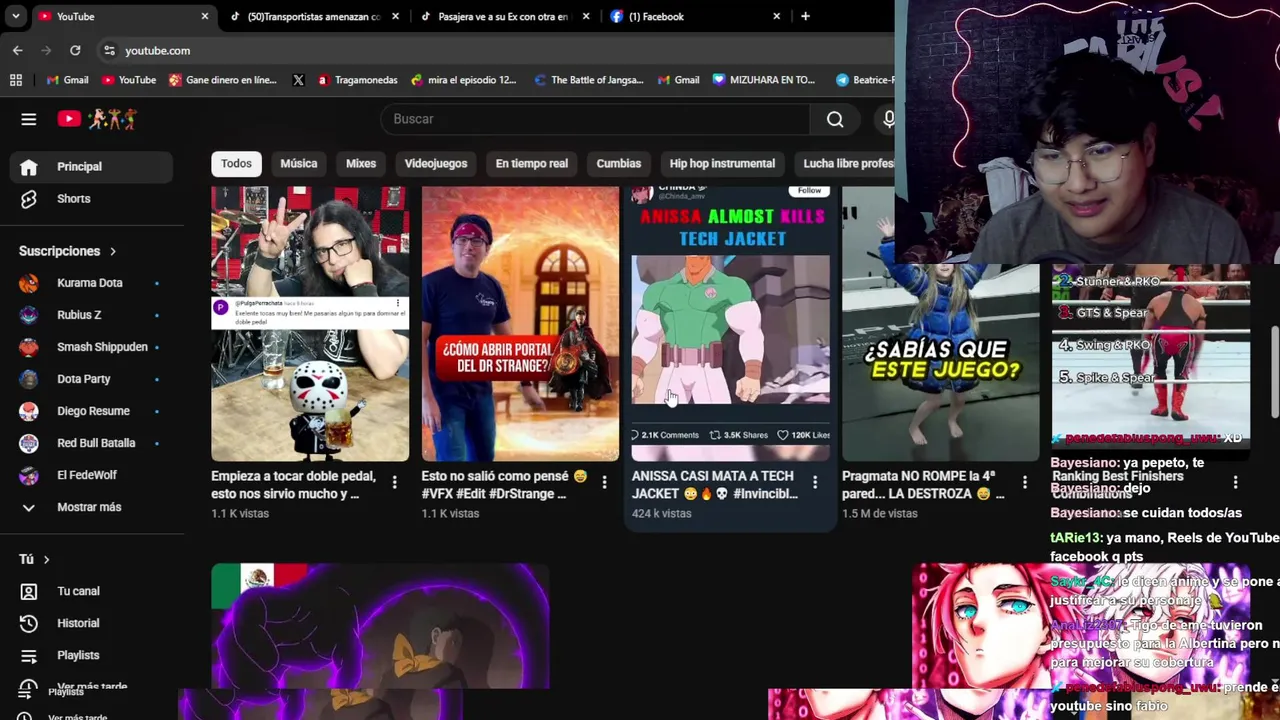Open Red Bull Batalla subscription
The height and width of the screenshot is (720, 1280).
point(92,443)
